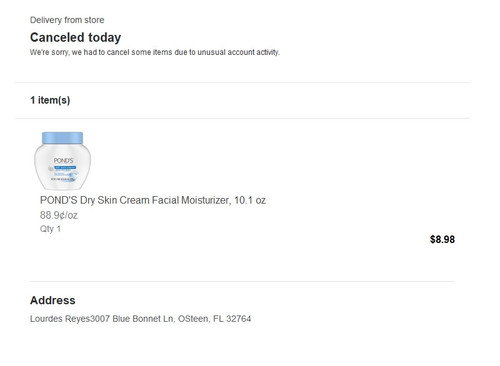Open POND'S Dry Skin Cream product title
Image resolution: width=500 pixels, height=366 pixels.
tap(153, 200)
